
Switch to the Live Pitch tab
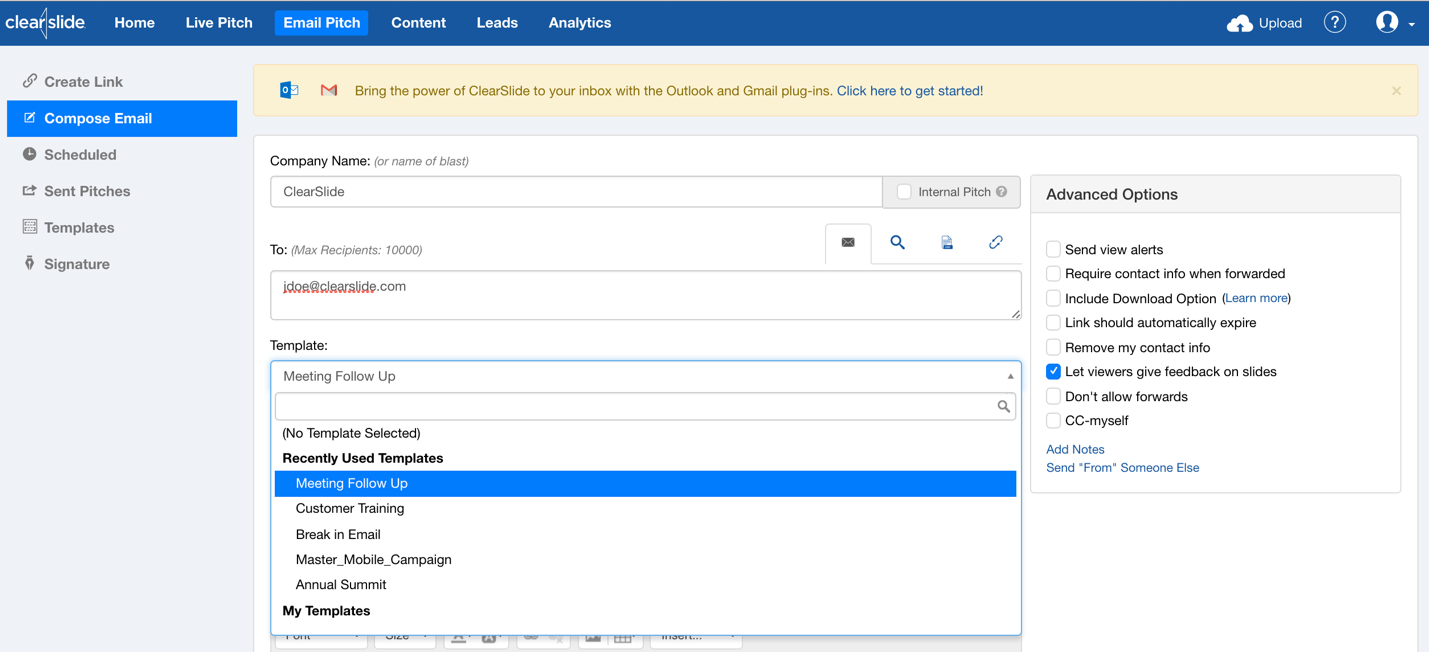click(219, 22)
